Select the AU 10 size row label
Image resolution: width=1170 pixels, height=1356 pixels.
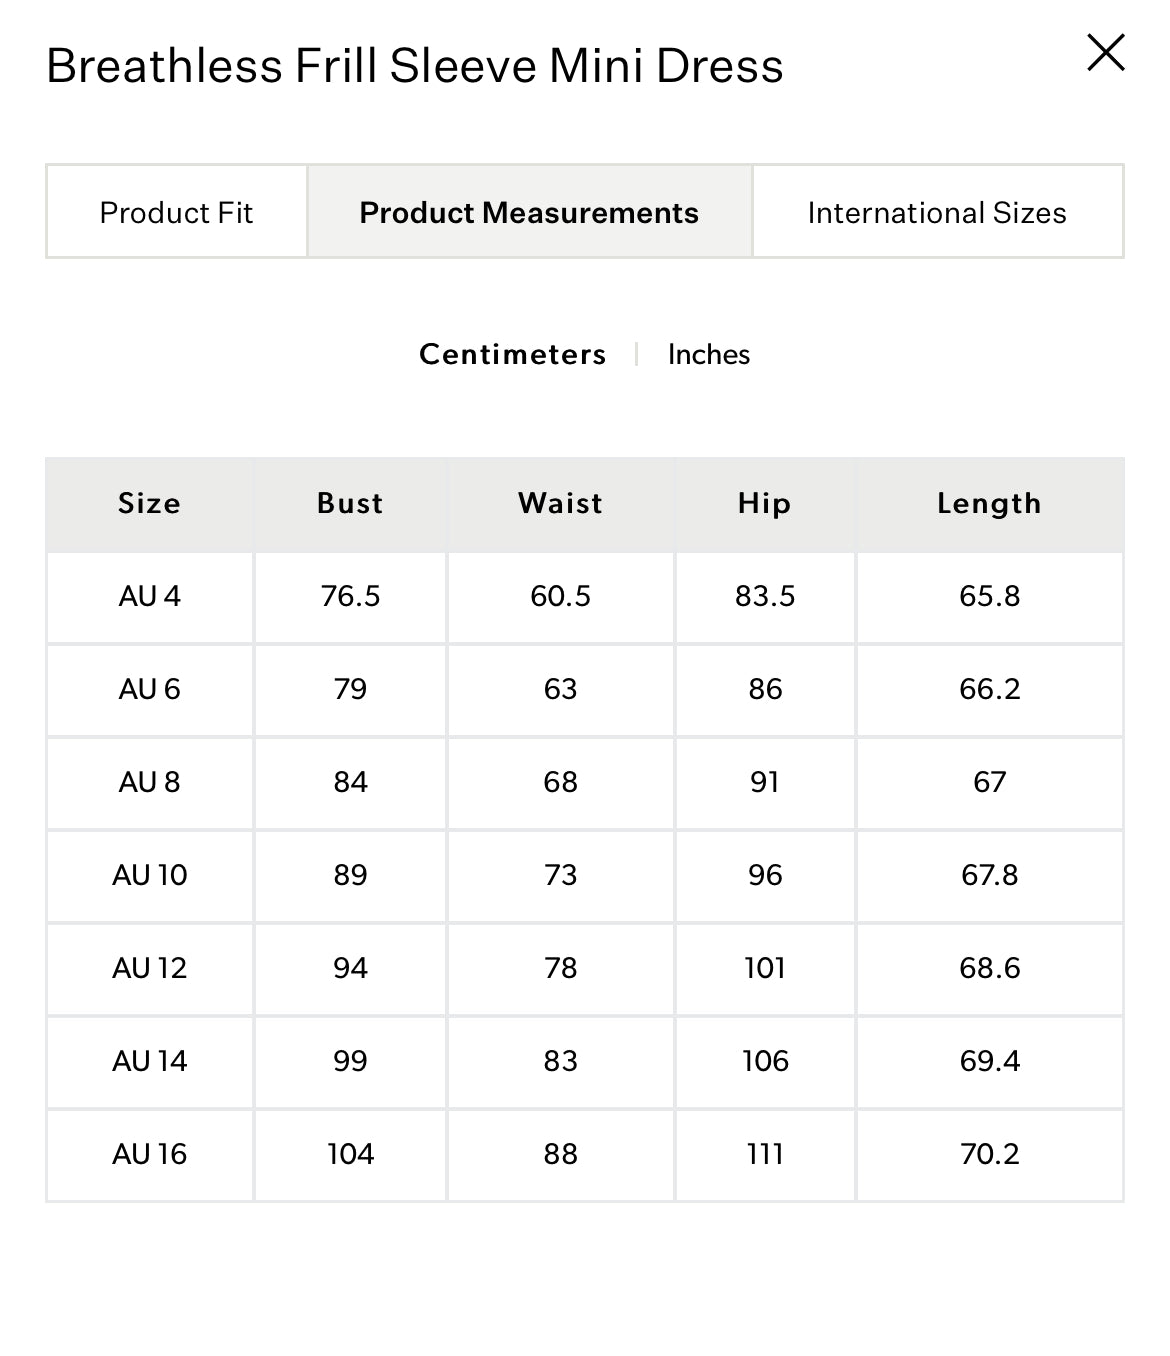(x=149, y=875)
